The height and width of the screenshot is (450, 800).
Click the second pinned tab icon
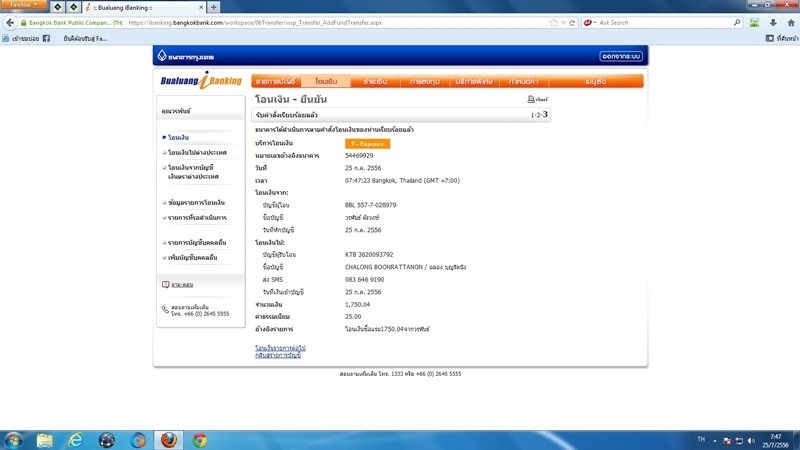click(x=73, y=7)
